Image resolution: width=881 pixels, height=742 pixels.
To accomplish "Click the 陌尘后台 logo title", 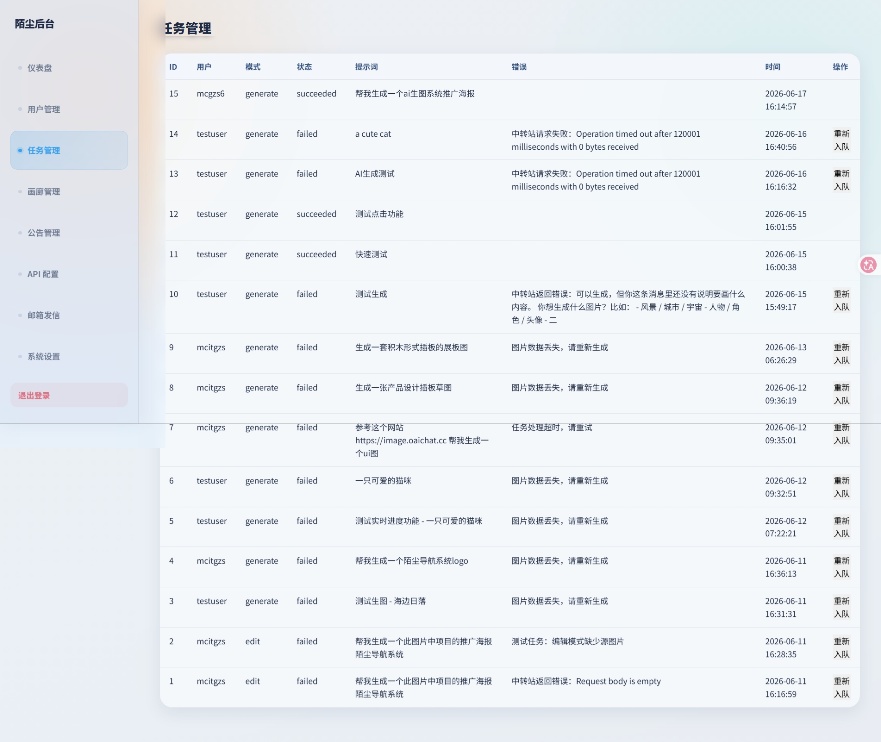I will pyautogui.click(x=34, y=24).
